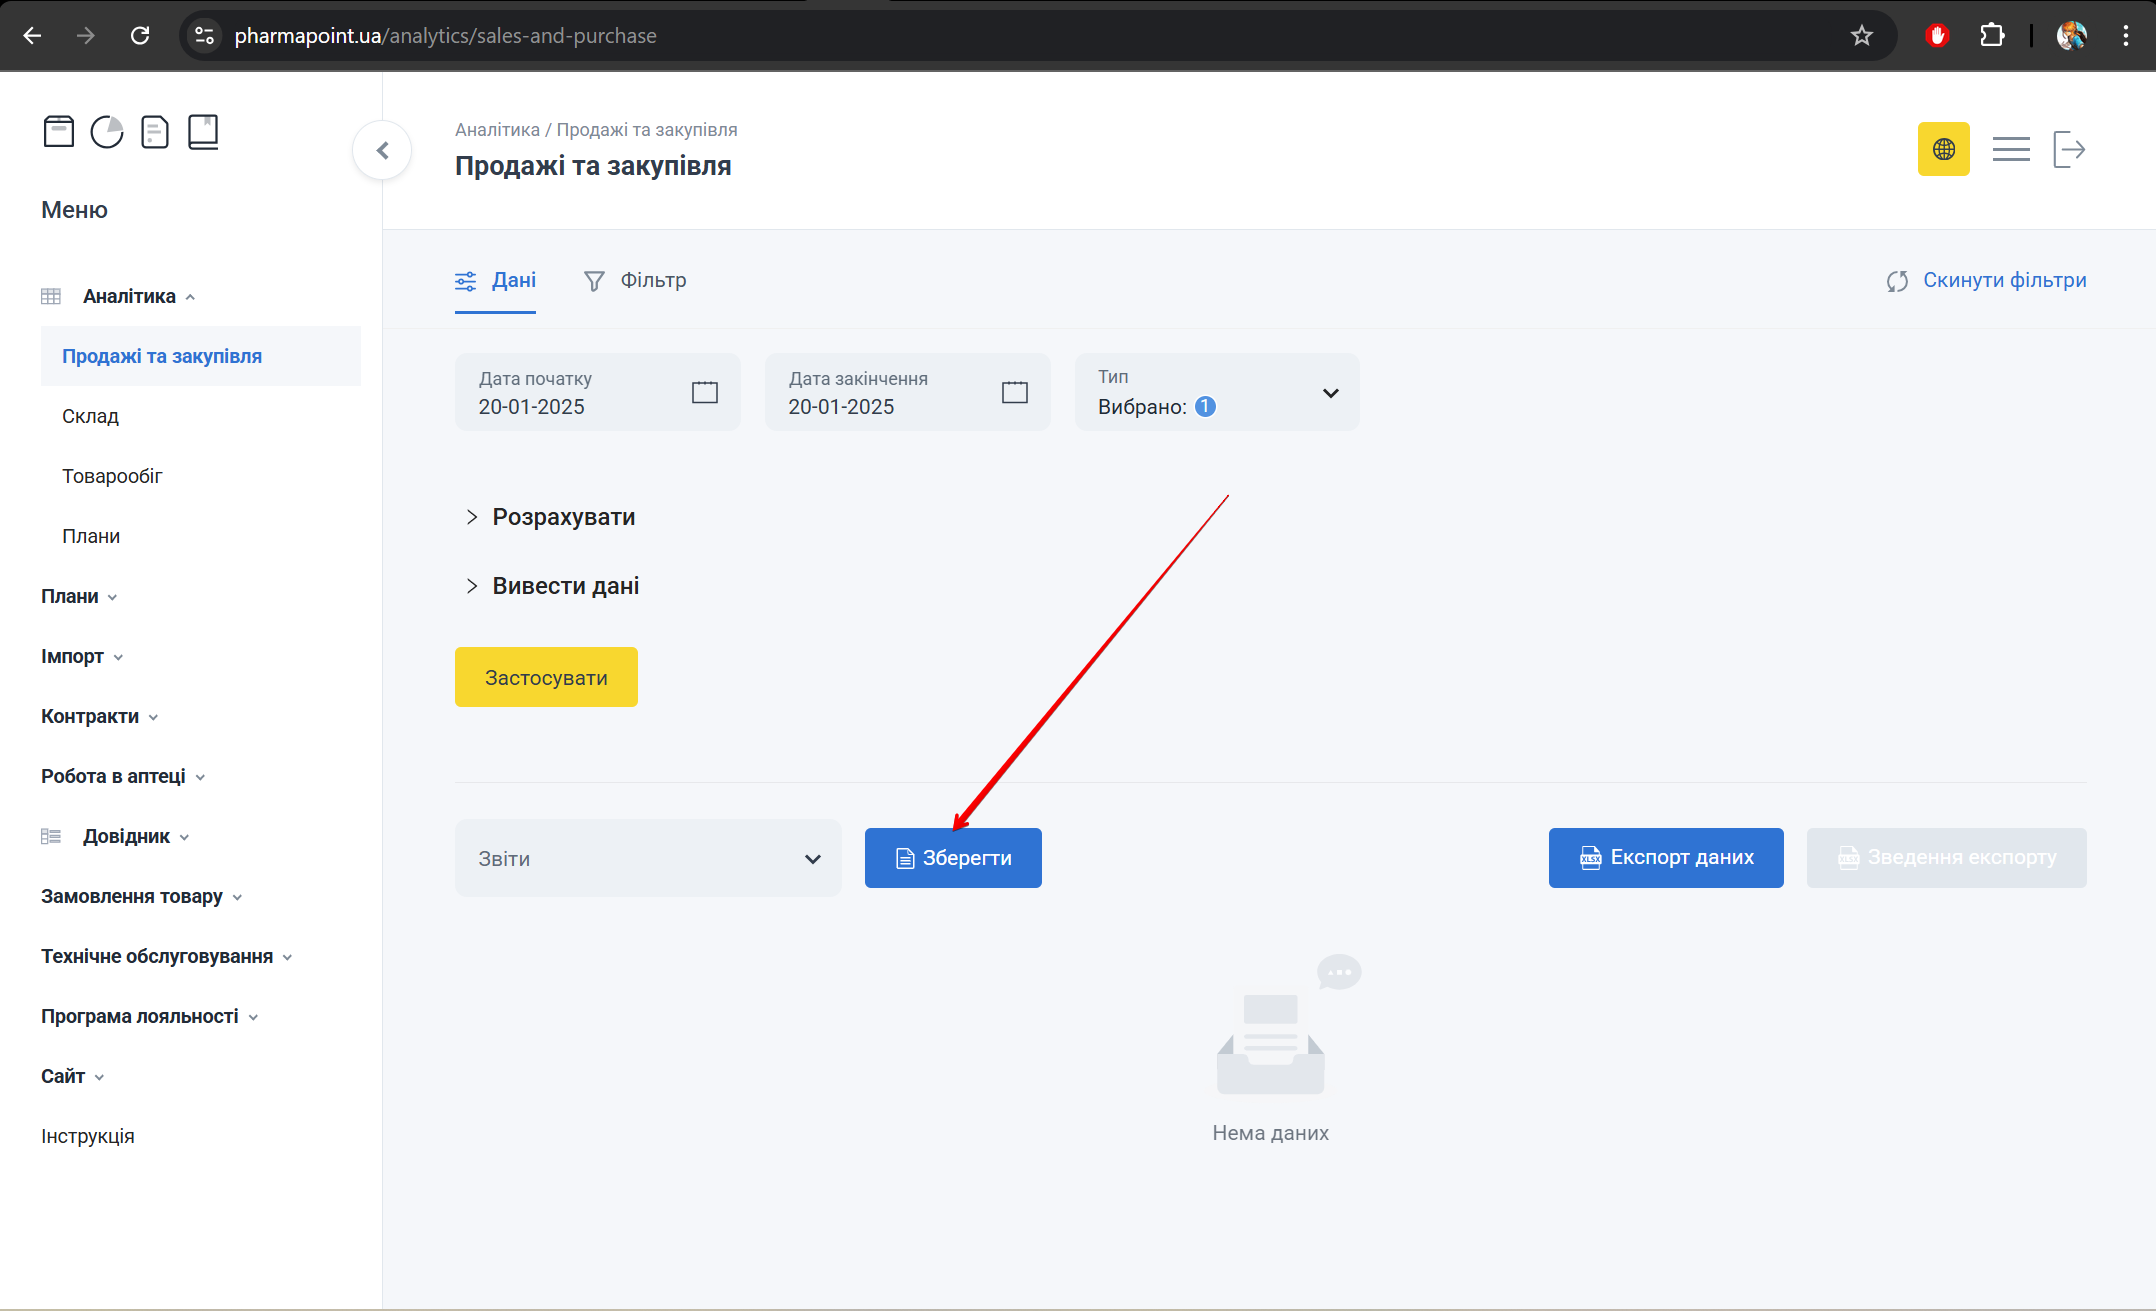The width and height of the screenshot is (2156, 1311).
Task: Click Скинути фільтри link
Action: 1987,281
